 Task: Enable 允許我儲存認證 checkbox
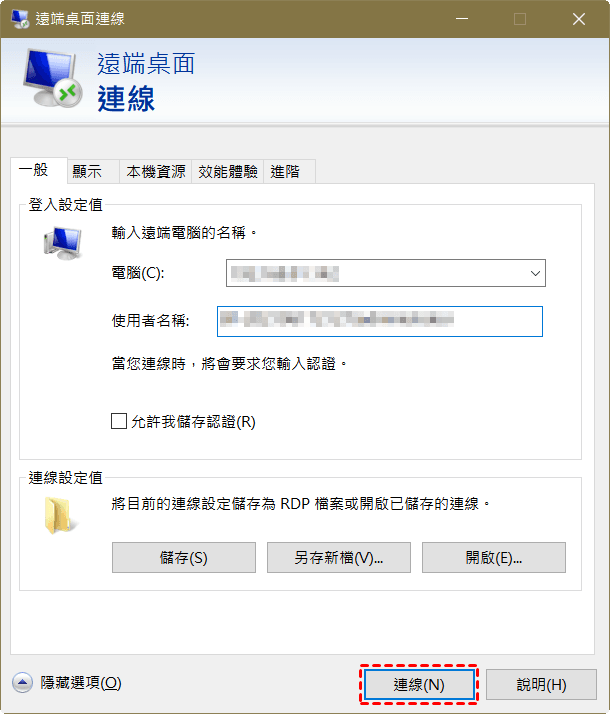tap(119, 421)
